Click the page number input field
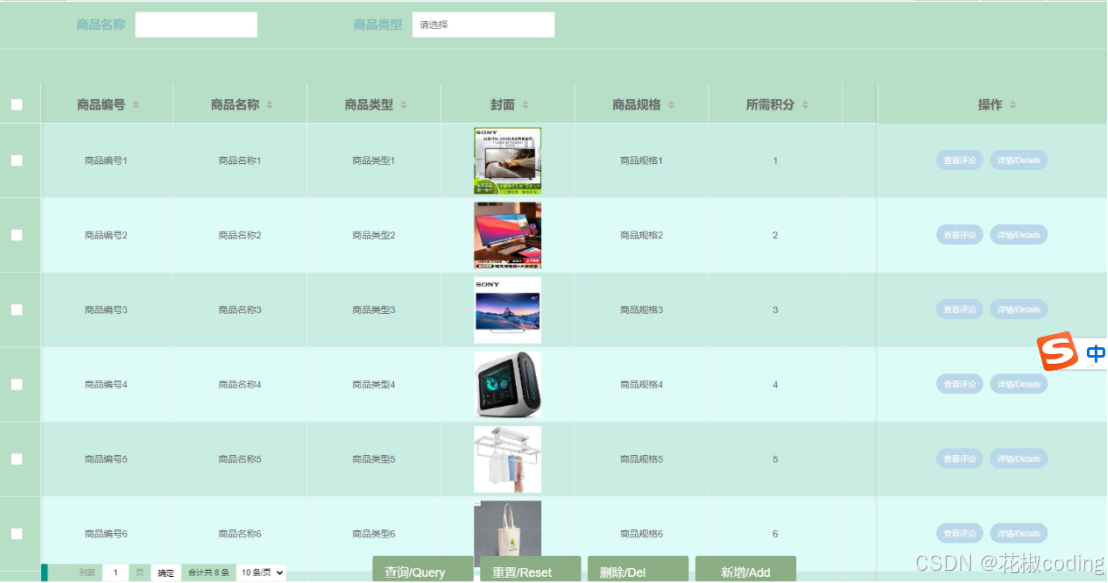Viewport: 1108px width, 583px height. [x=113, y=571]
